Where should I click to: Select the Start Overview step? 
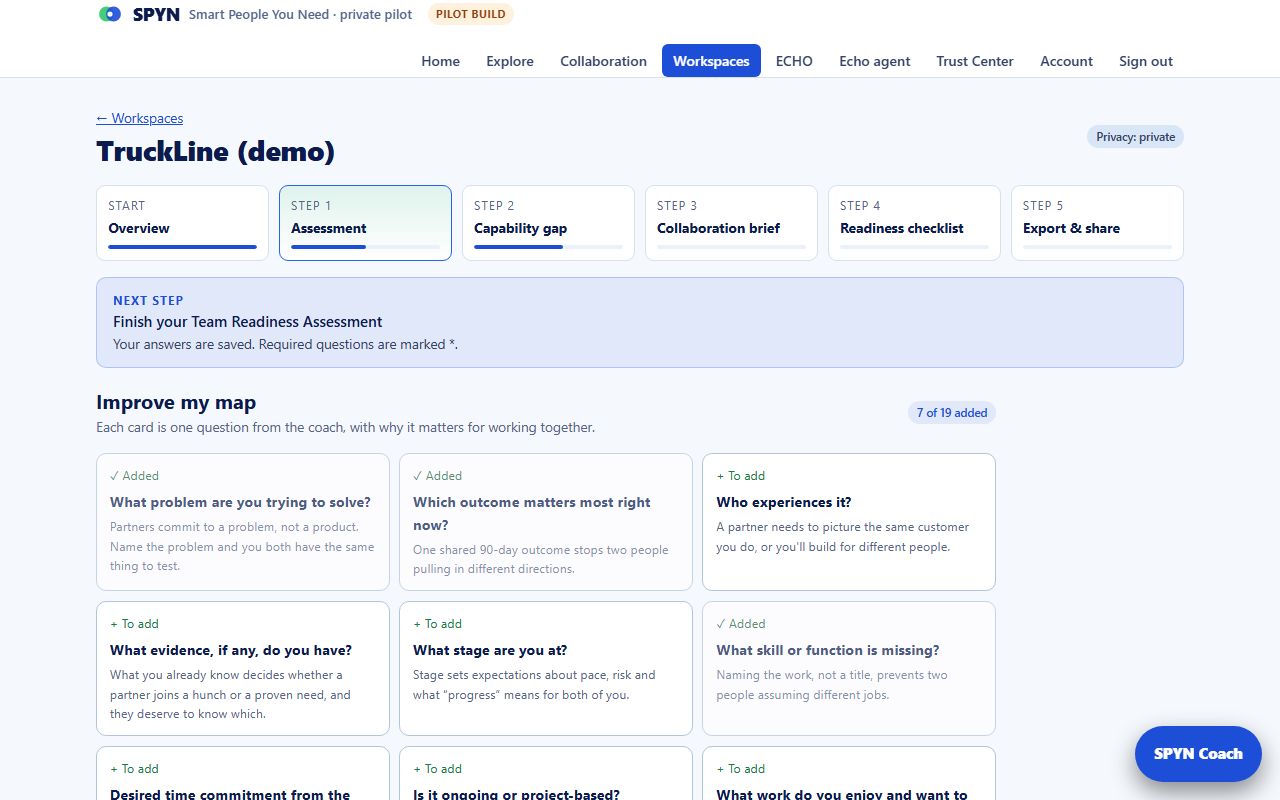[182, 223]
